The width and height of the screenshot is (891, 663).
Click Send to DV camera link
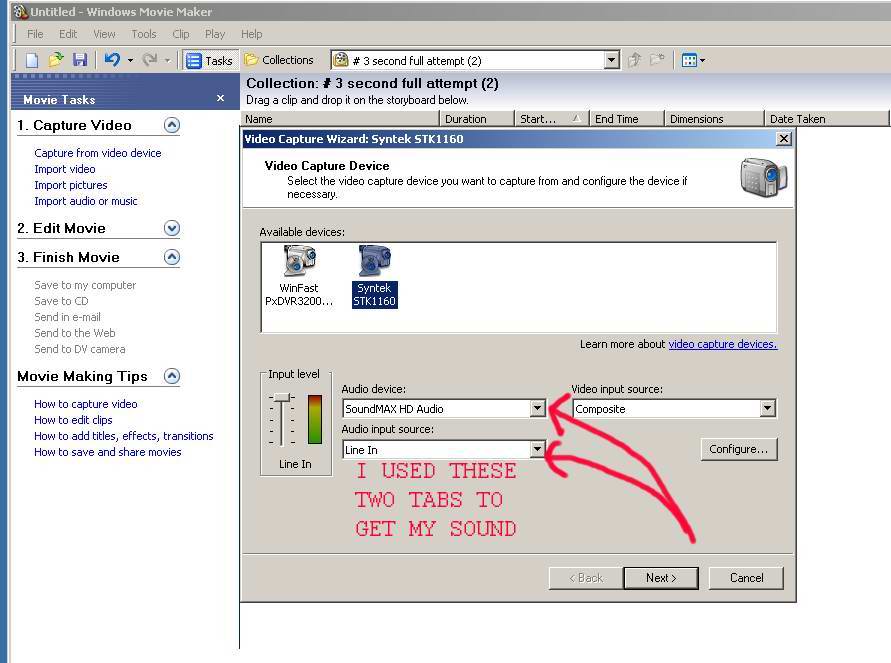[x=80, y=349]
